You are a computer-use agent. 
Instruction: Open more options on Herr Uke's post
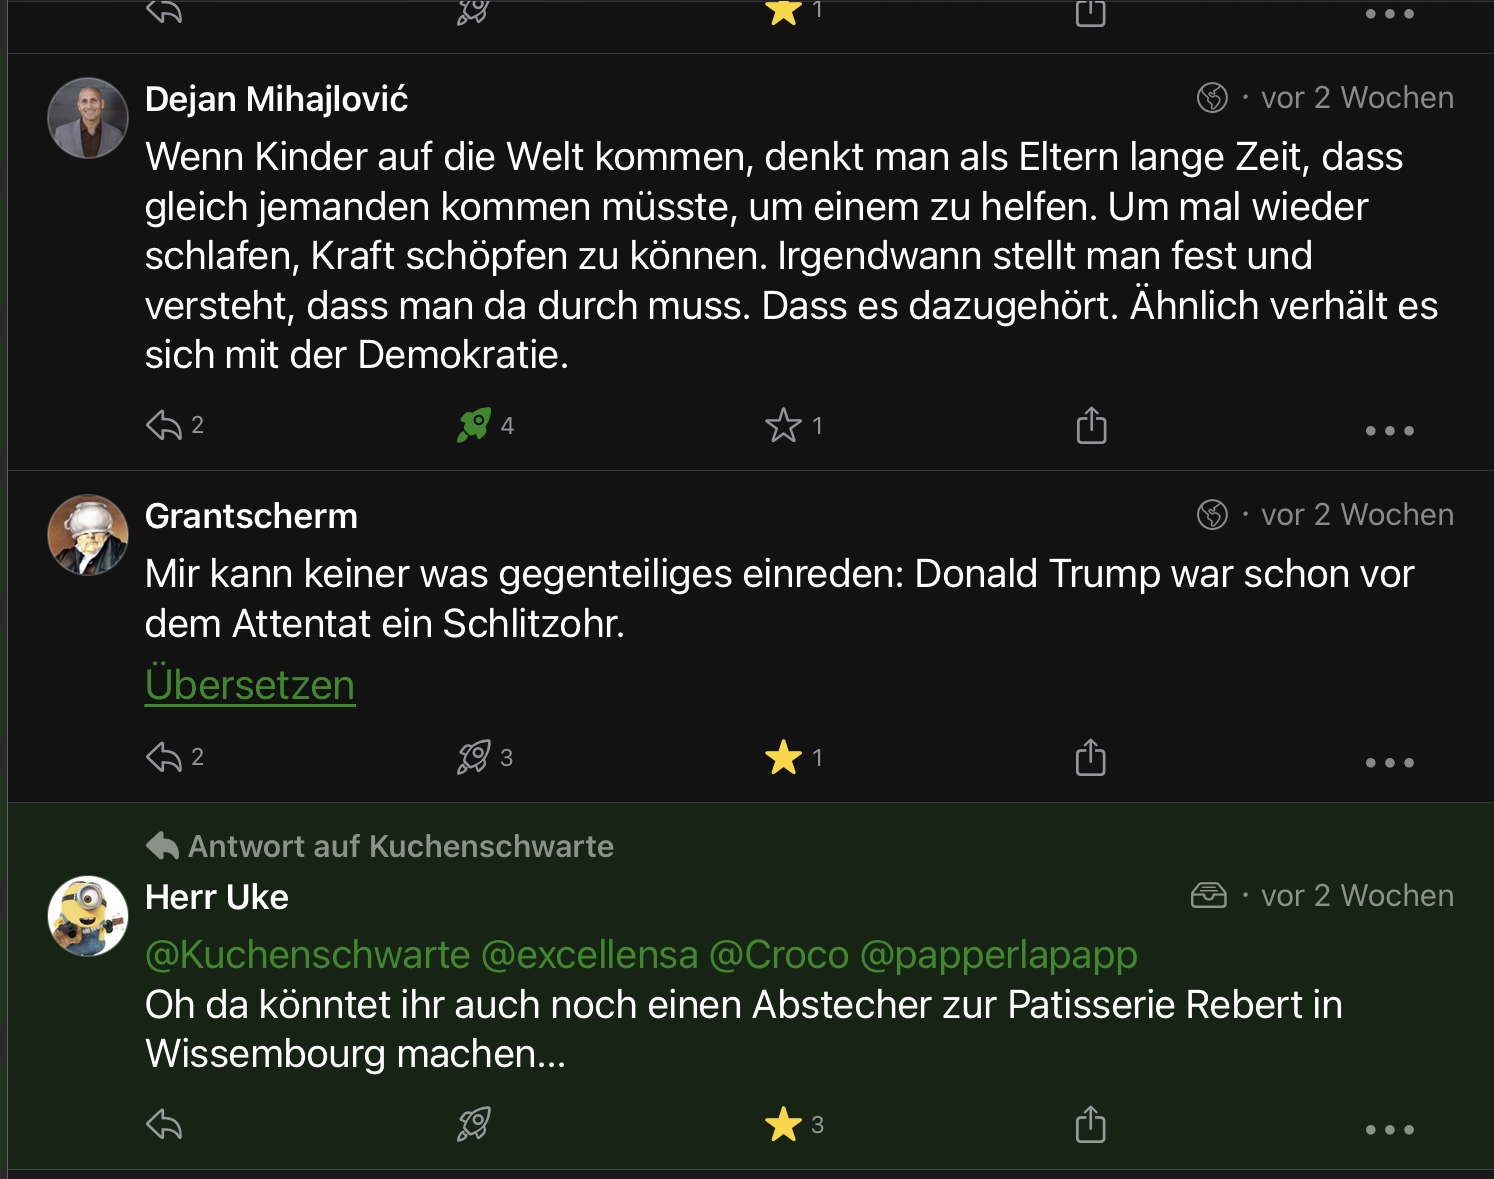tap(1389, 1130)
